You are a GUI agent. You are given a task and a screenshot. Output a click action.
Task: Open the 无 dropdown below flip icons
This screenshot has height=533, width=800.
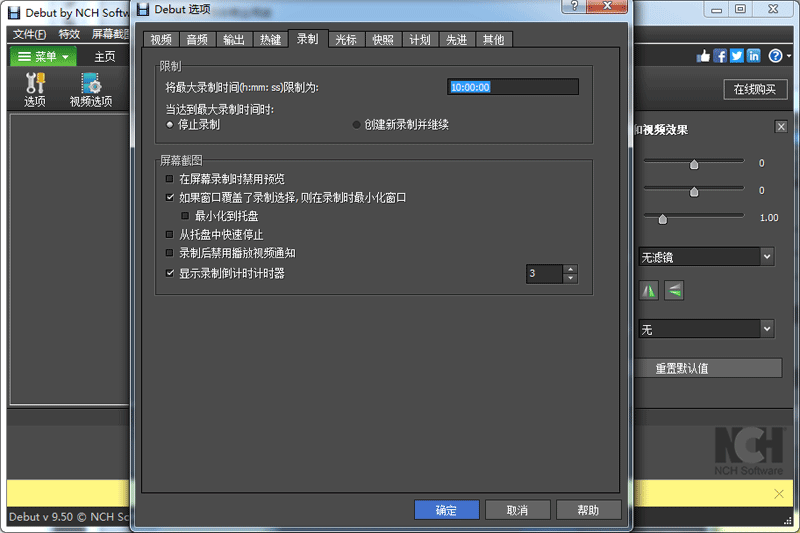pyautogui.click(x=707, y=329)
